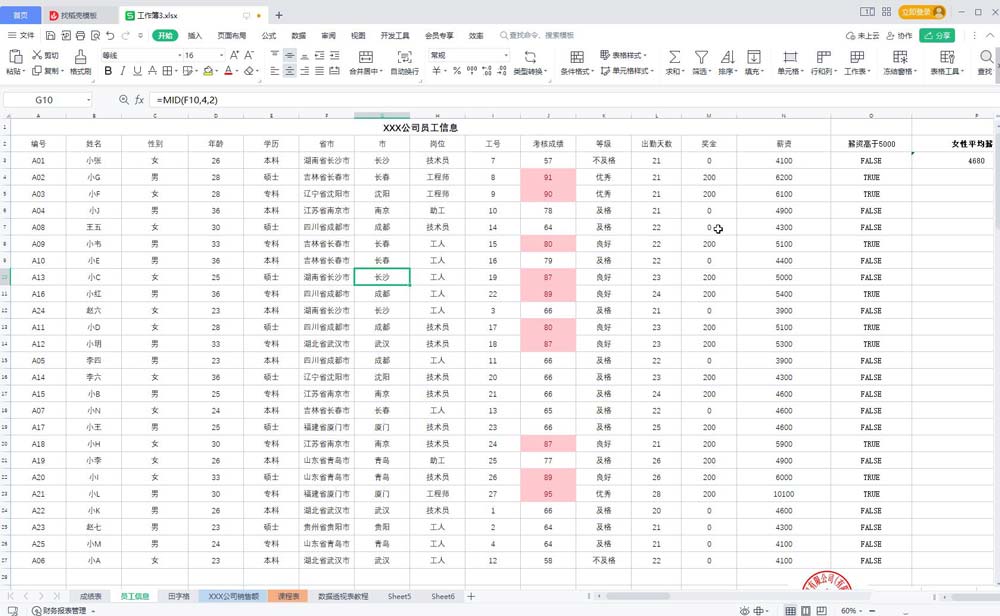The height and width of the screenshot is (616, 1000).
Task: Toggle Strikethrough formatting
Action: coord(152,71)
